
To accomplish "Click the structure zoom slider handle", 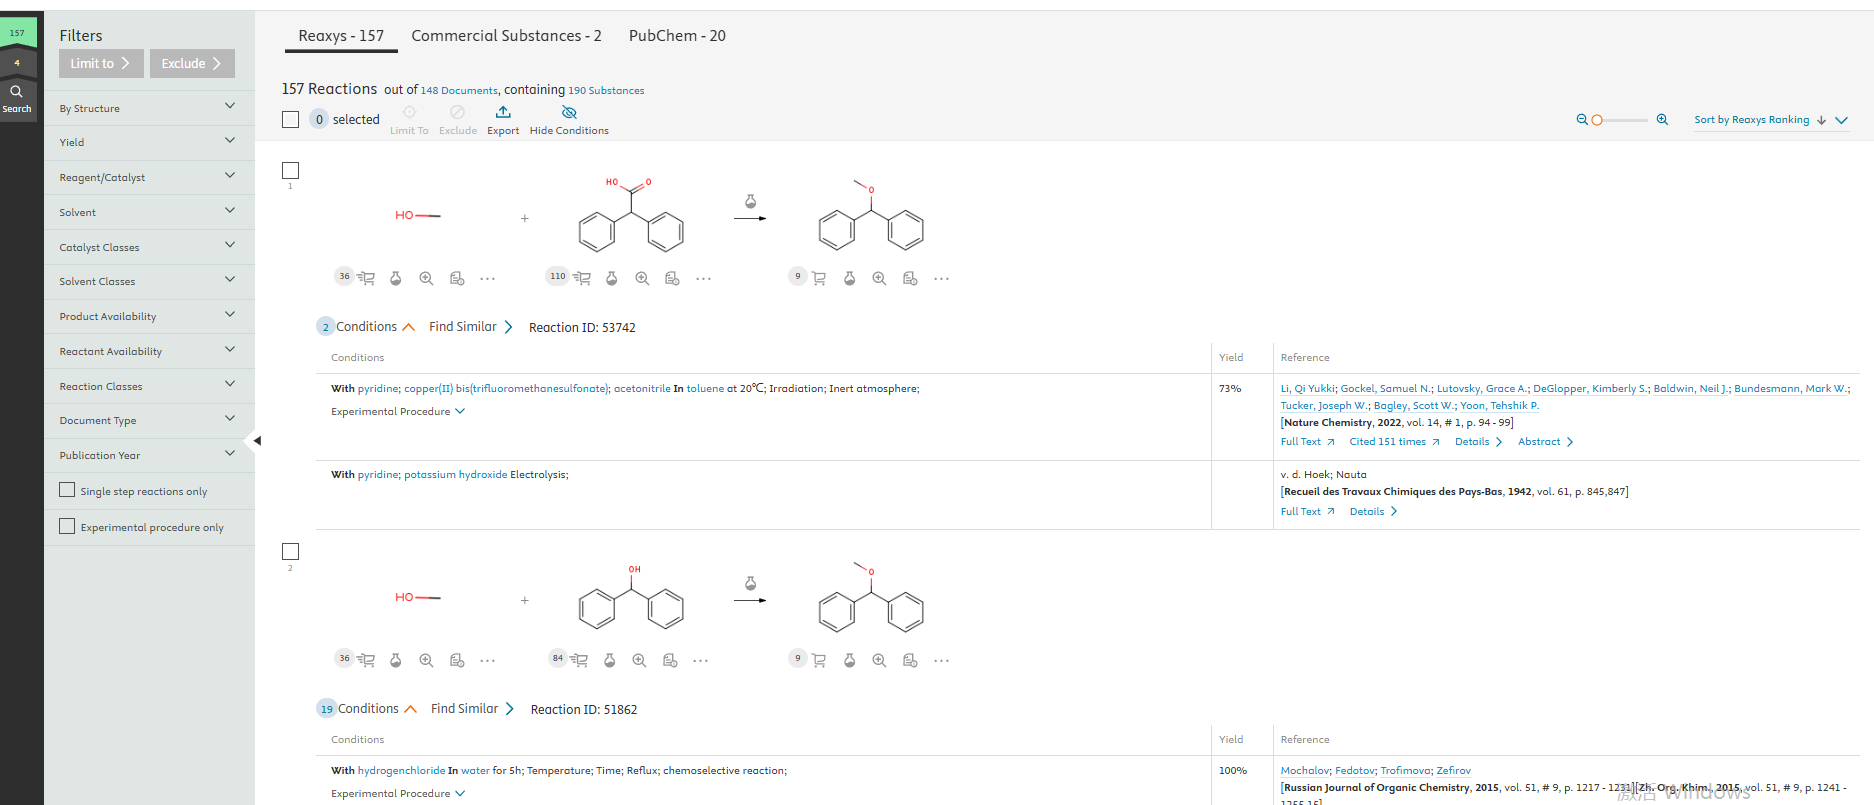I will click(x=1597, y=120).
